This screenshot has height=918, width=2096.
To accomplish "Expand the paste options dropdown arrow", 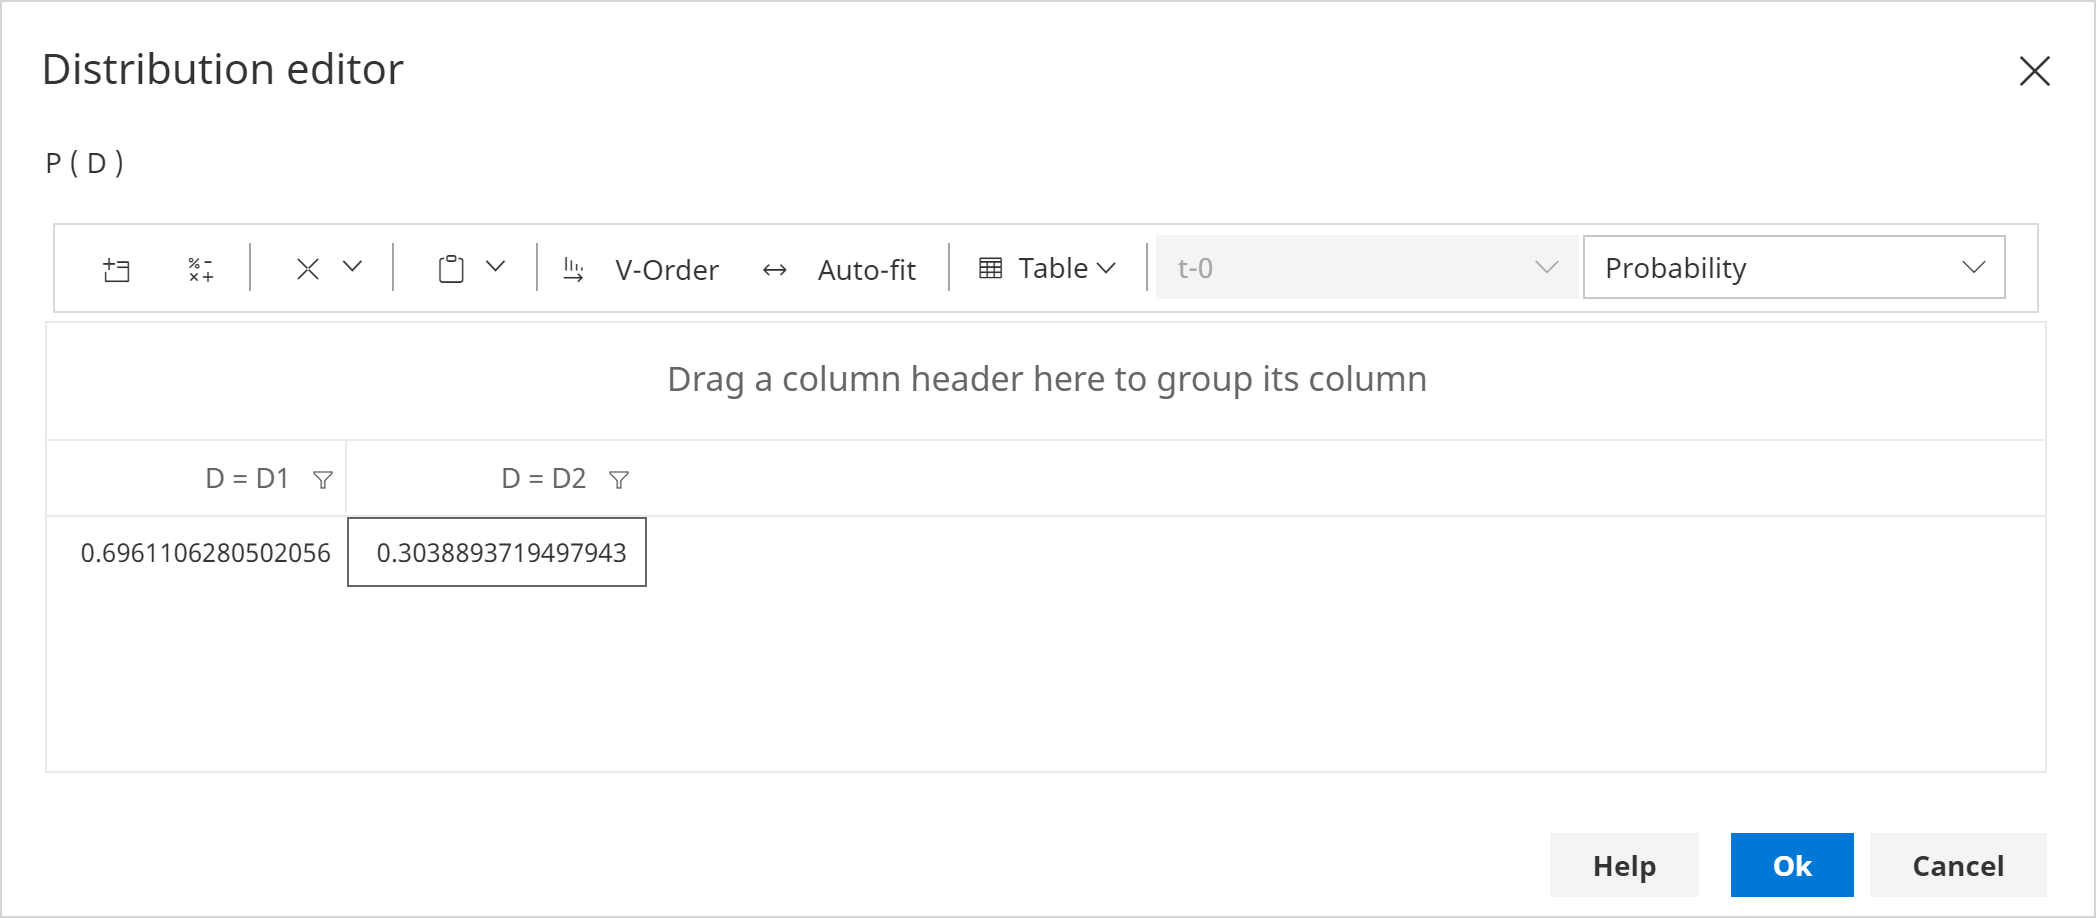I will [495, 267].
